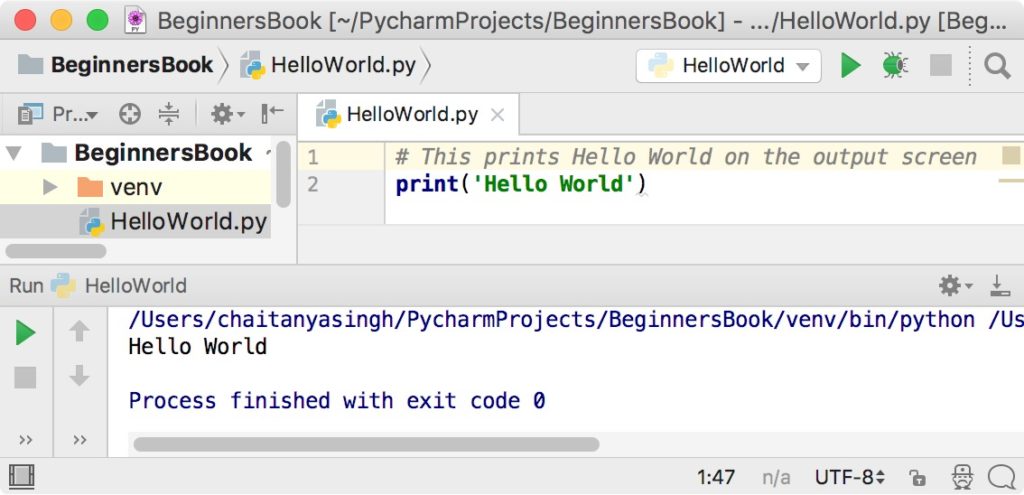Screen dimensions: 1024x495
Task: Select the HelloWorld tab in Run panel
Action: pyautogui.click(x=119, y=286)
